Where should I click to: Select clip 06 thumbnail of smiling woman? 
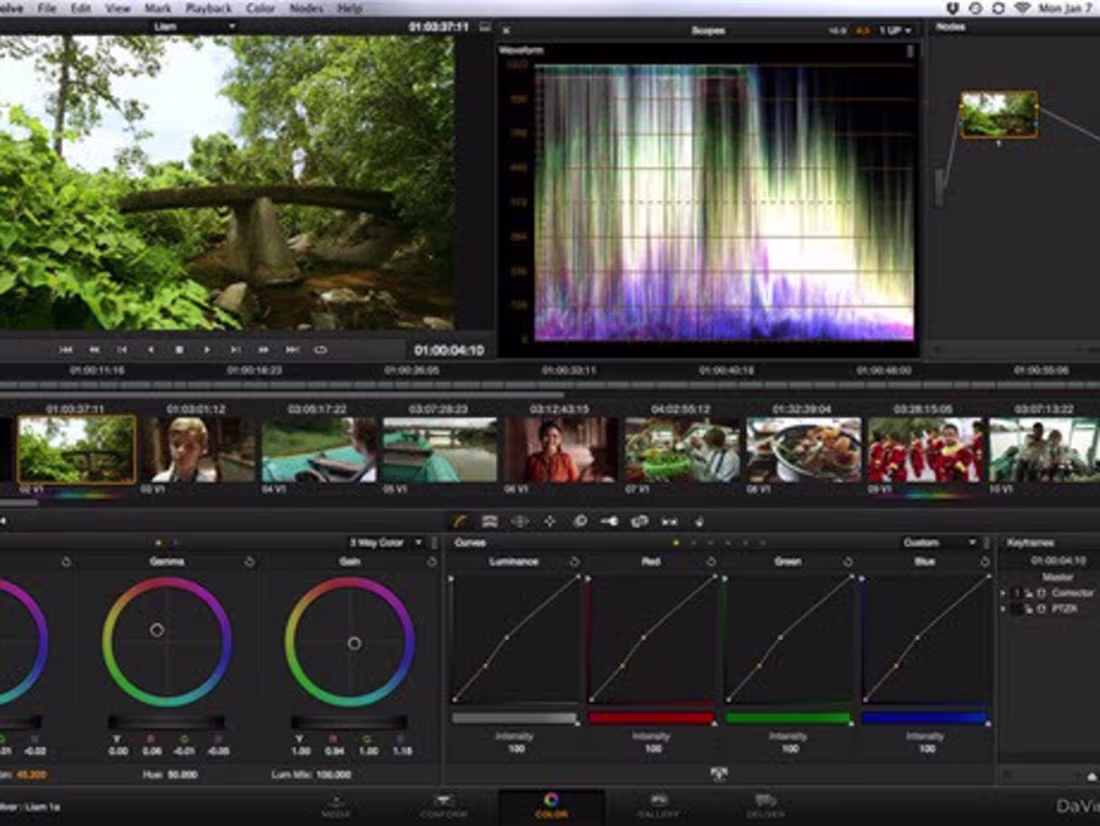point(561,449)
